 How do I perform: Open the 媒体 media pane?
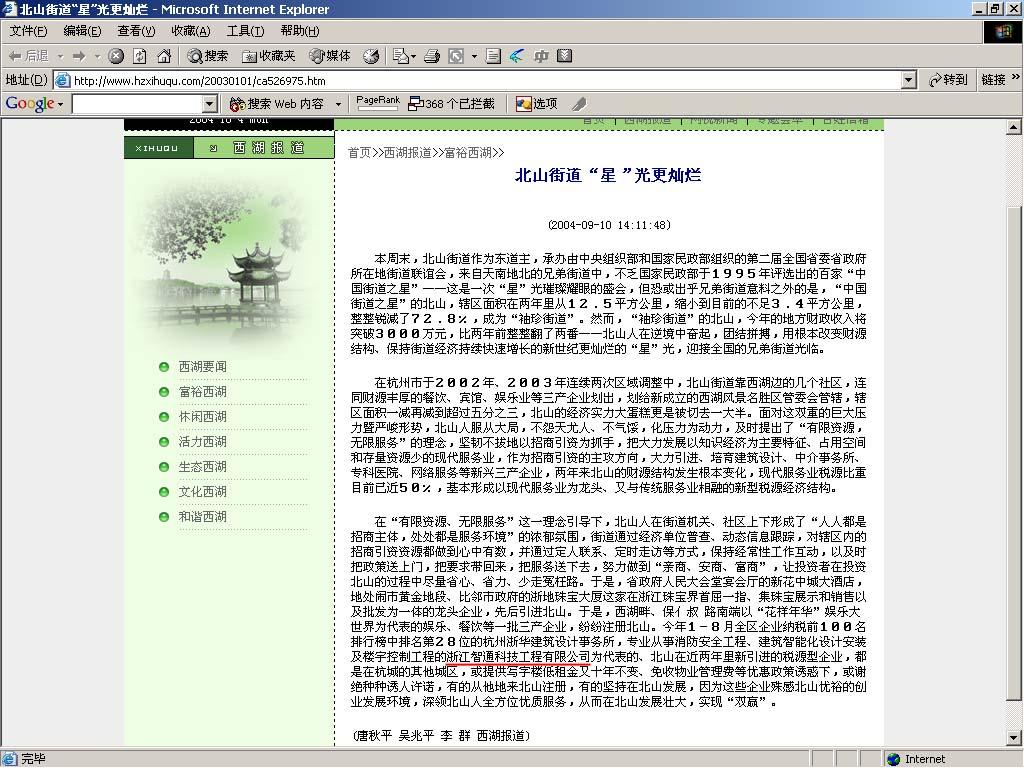tap(330, 56)
